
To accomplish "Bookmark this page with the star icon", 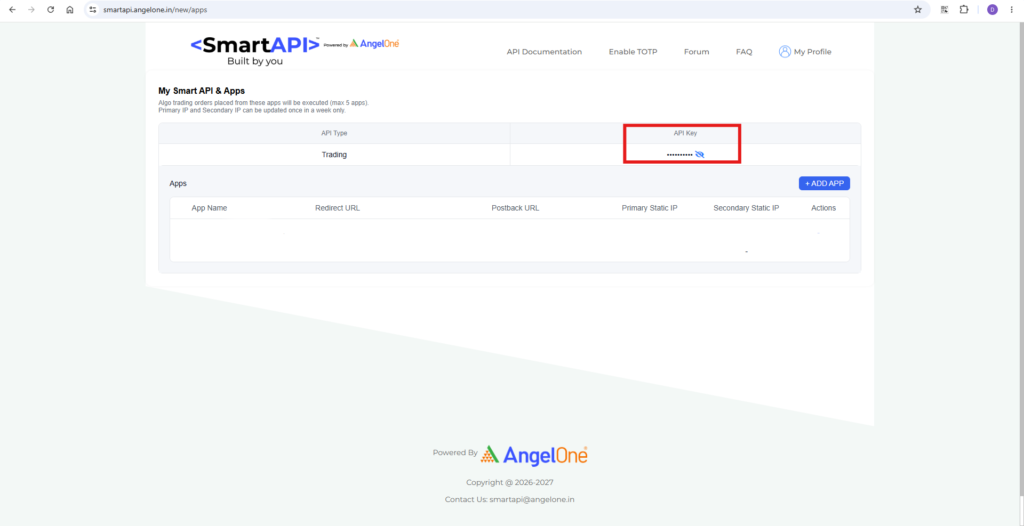I will click(x=918, y=10).
